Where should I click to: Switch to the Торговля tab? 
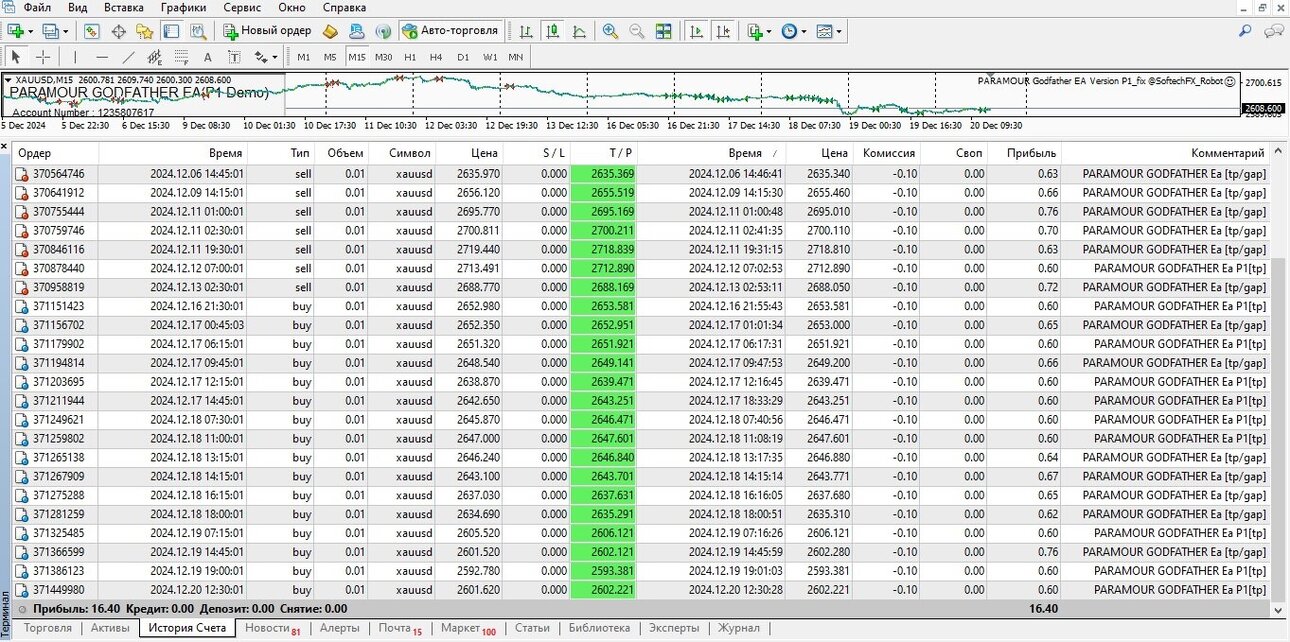pos(48,628)
